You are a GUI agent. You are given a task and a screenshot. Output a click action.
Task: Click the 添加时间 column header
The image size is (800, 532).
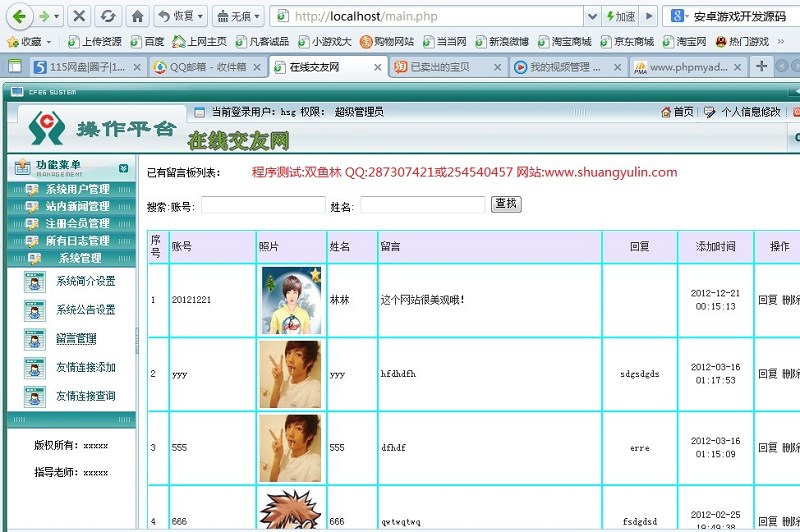(x=715, y=246)
